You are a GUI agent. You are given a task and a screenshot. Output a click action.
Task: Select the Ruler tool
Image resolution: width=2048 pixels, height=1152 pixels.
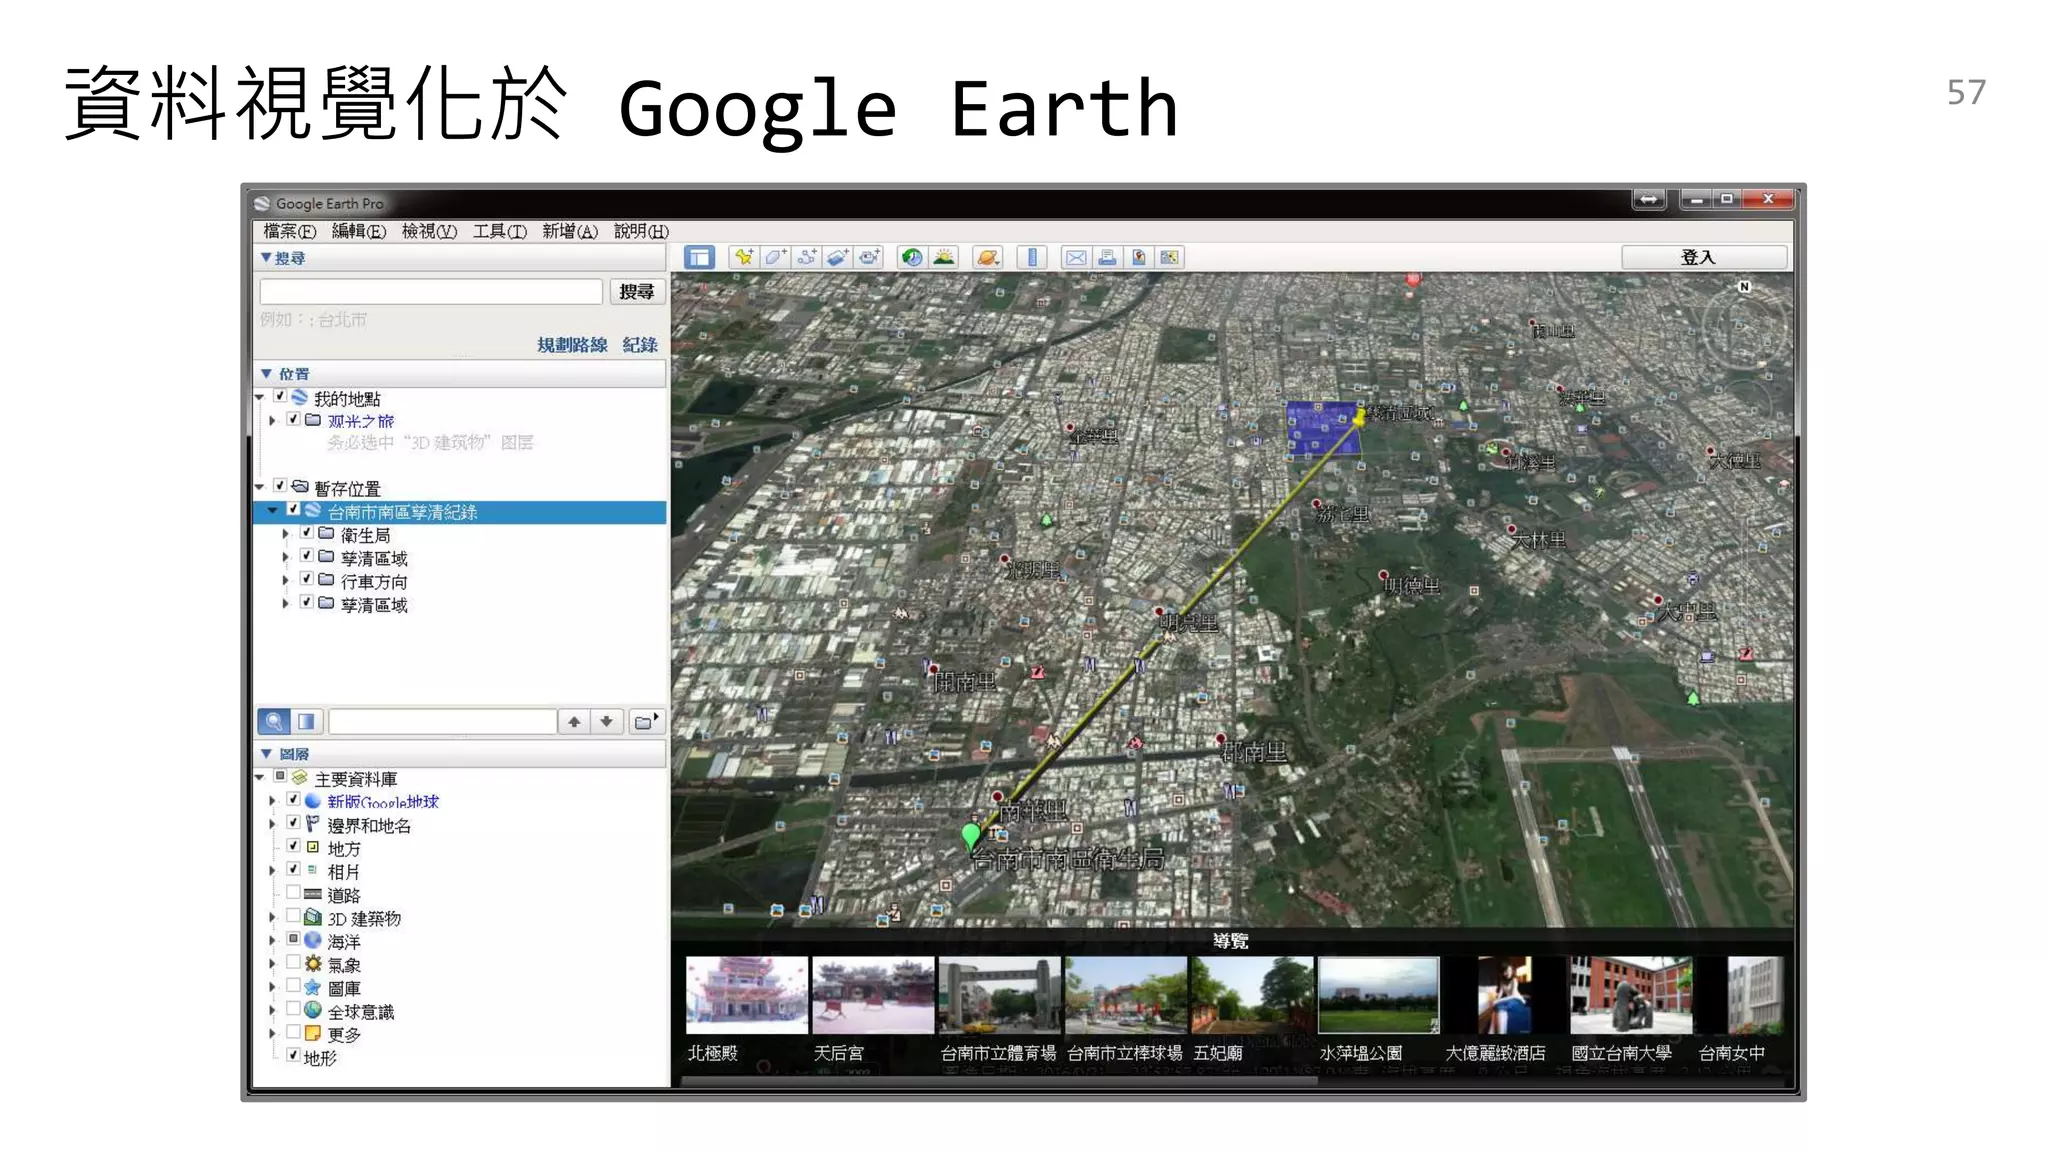[1032, 258]
